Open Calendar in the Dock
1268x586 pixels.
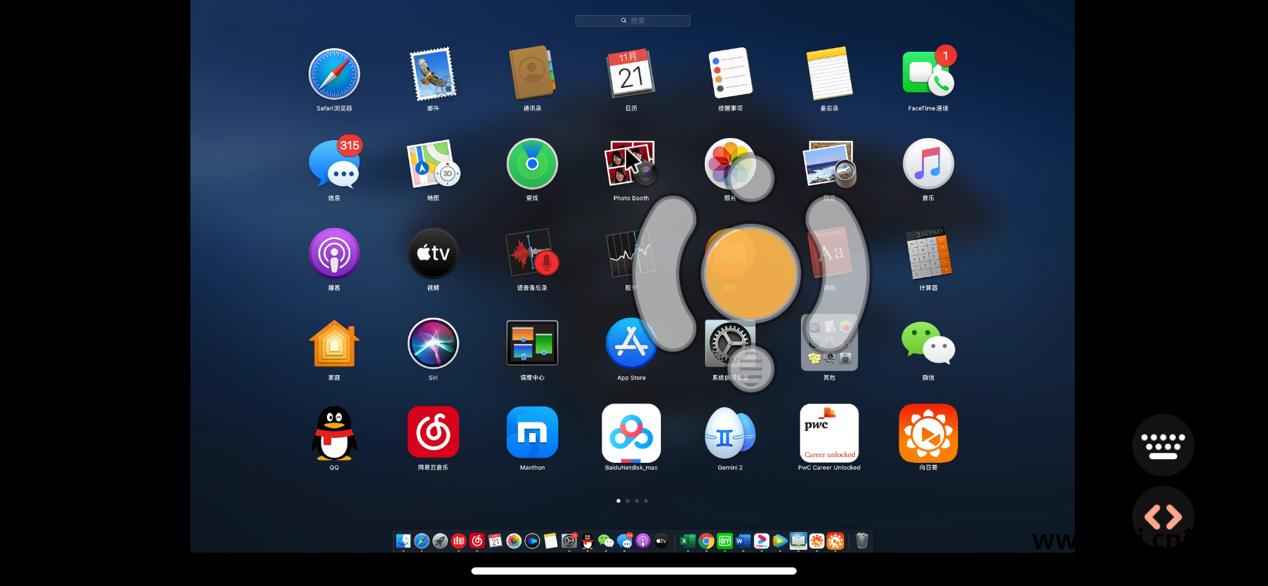click(495, 541)
